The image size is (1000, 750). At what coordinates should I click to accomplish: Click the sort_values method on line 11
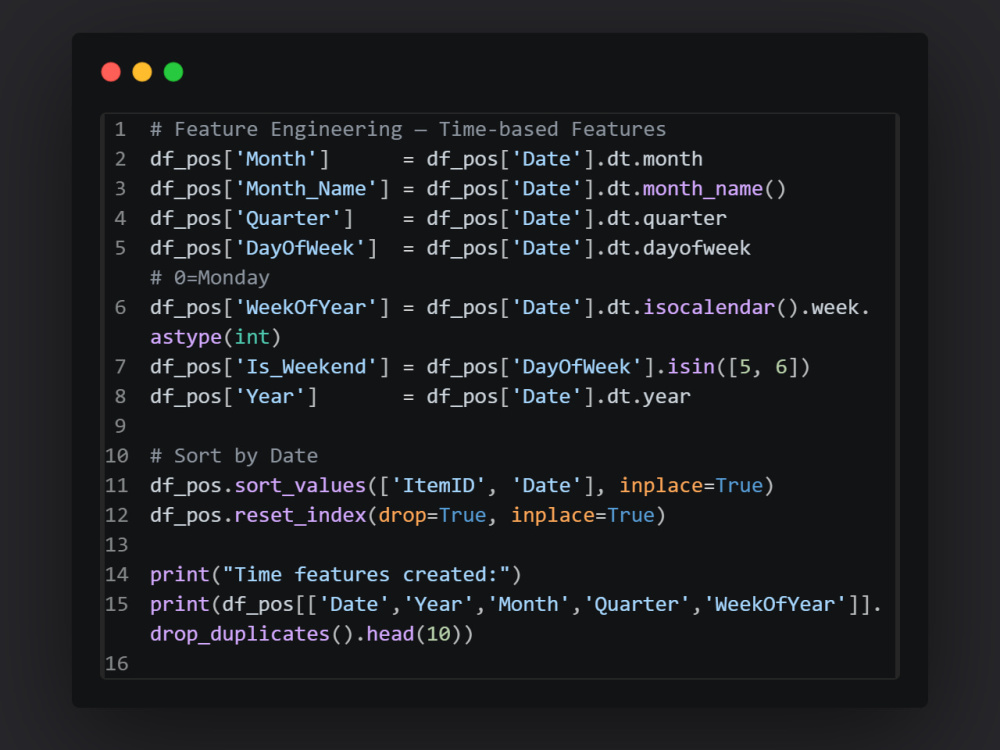pos(300,485)
